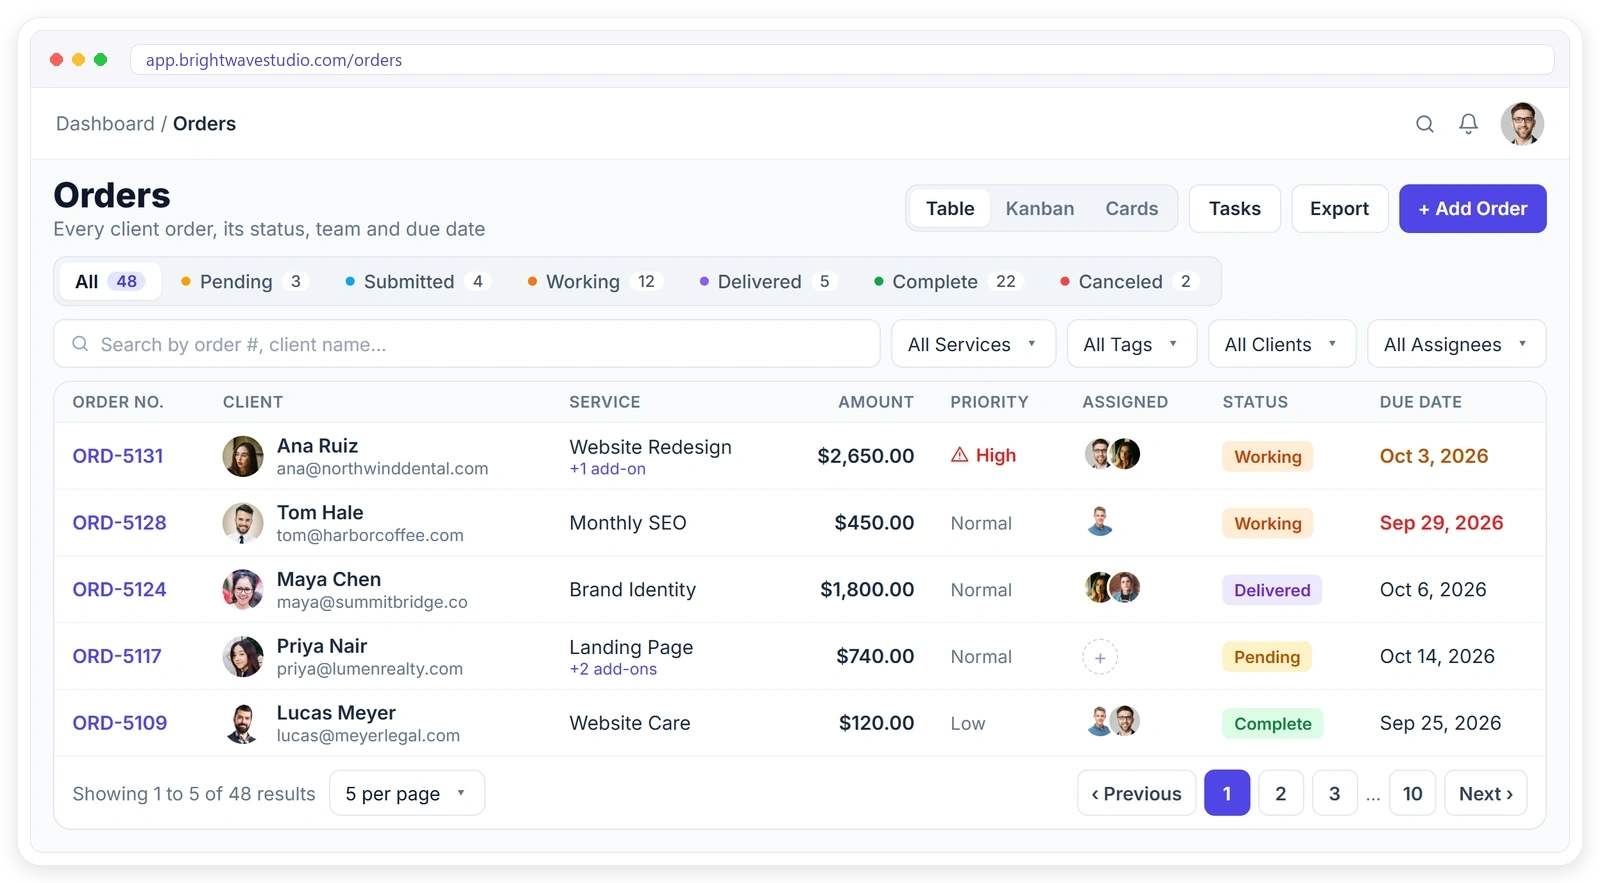Viewport: 1600px width, 883px height.
Task: Click Maya Chen's client avatar
Action: pyautogui.click(x=243, y=590)
